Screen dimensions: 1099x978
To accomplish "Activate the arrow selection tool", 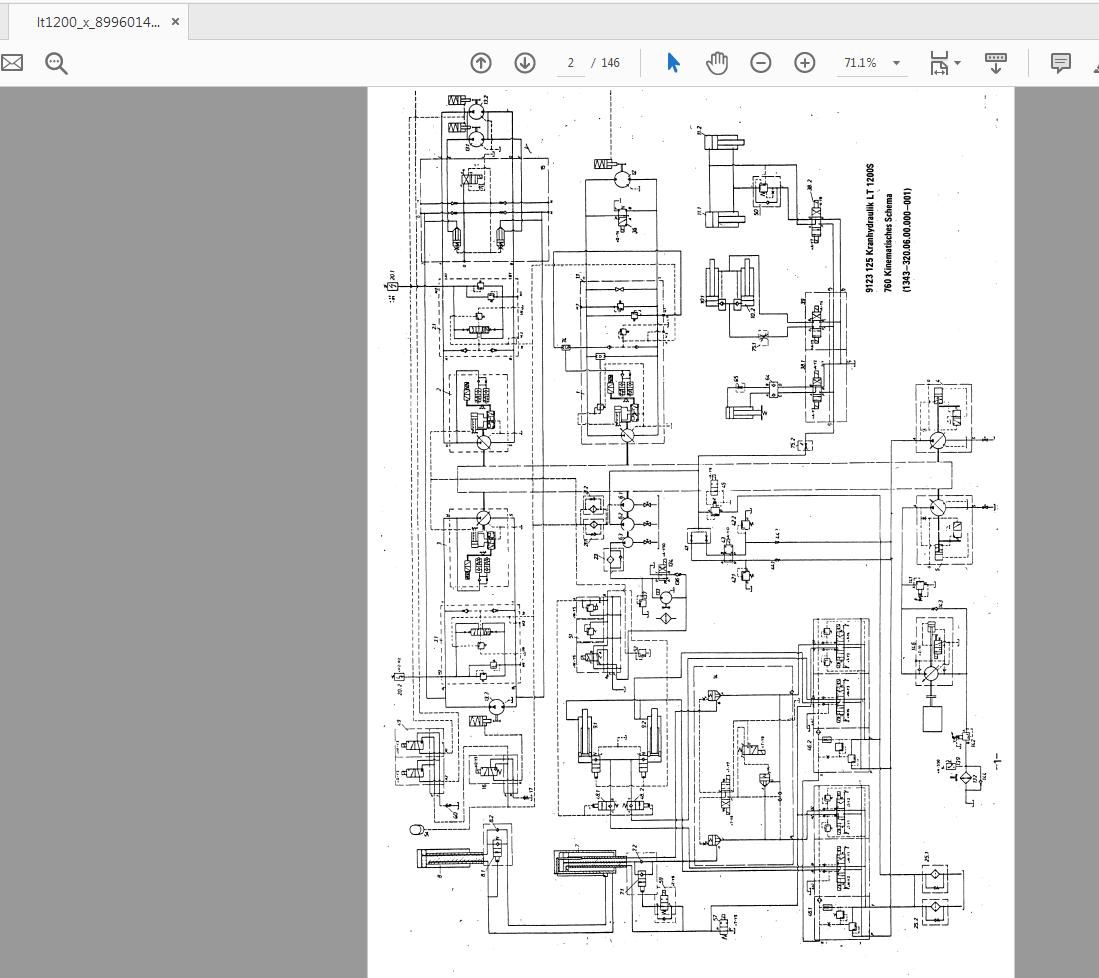I will click(673, 63).
